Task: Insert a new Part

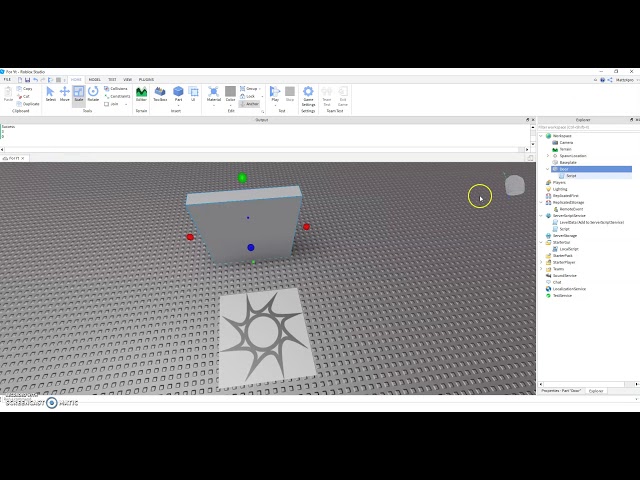Action: pyautogui.click(x=178, y=93)
